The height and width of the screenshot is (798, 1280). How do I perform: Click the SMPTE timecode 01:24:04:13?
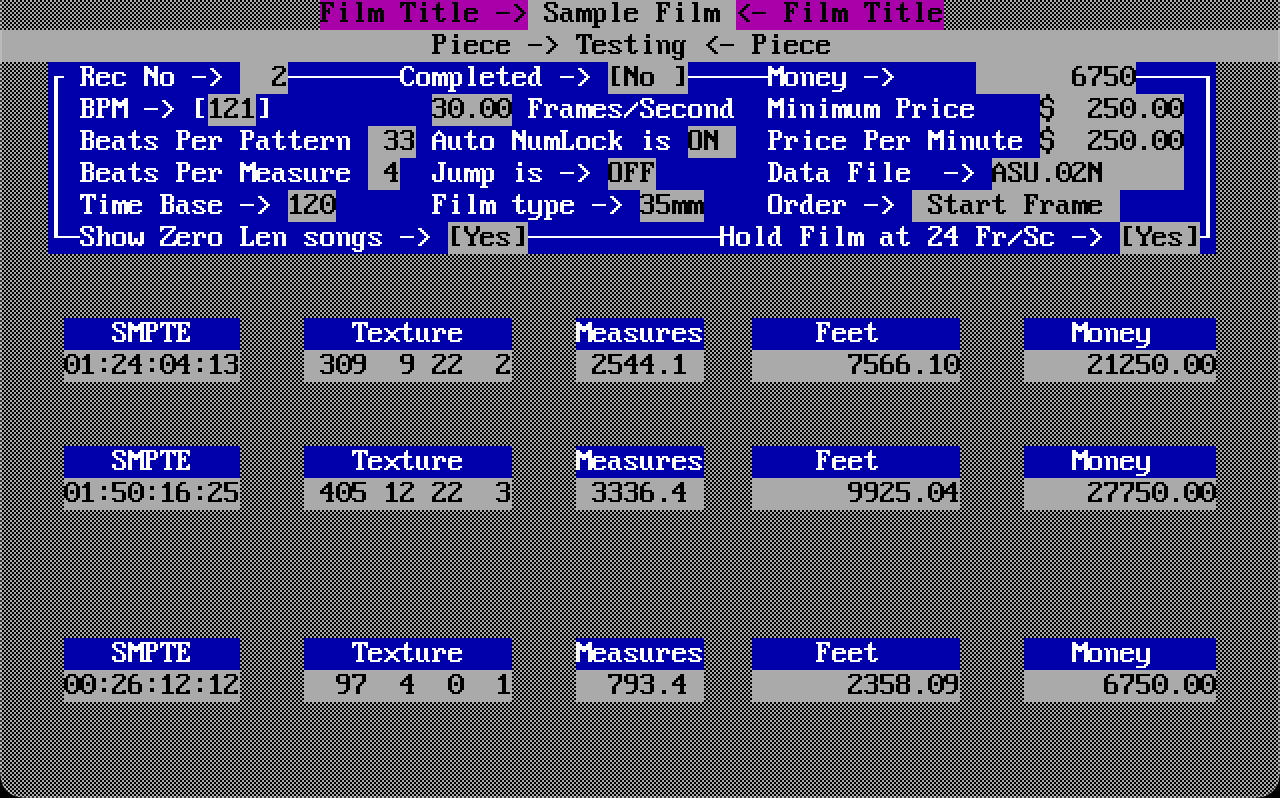pos(152,366)
